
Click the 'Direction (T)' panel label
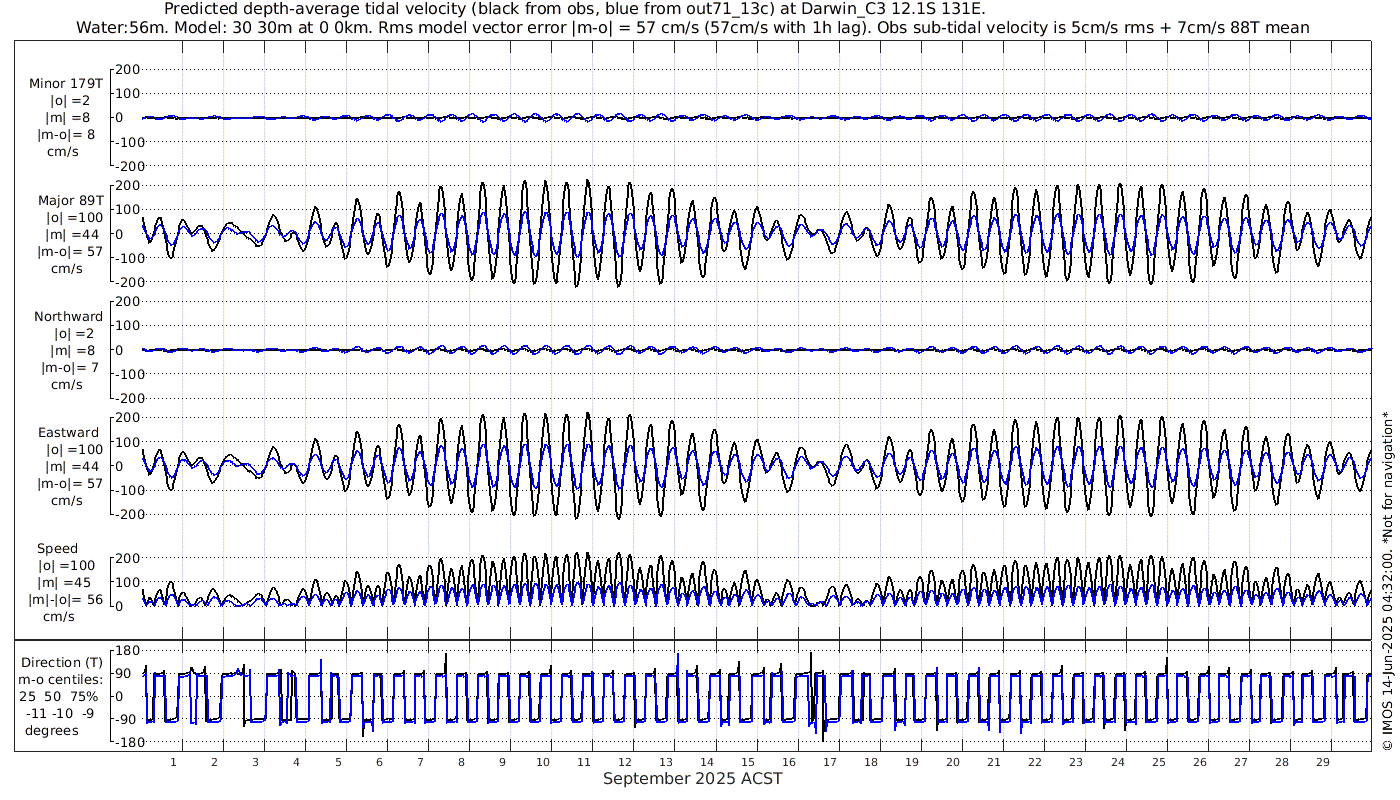point(62,662)
